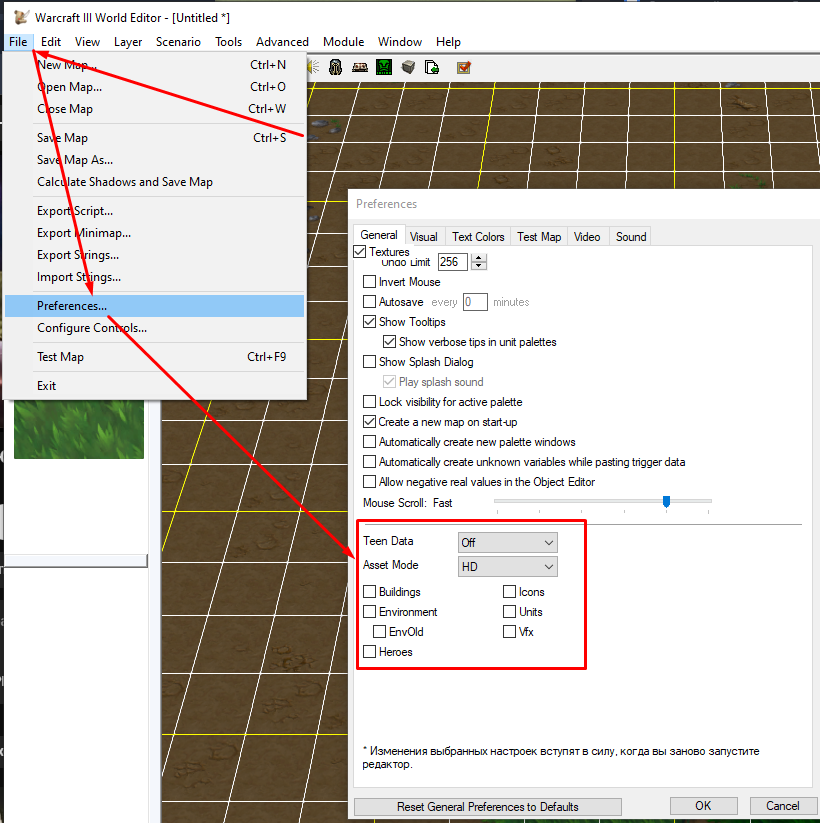Screen dimensions: 820x823
Task: Toggle the Textures checkbox
Action: 360,251
